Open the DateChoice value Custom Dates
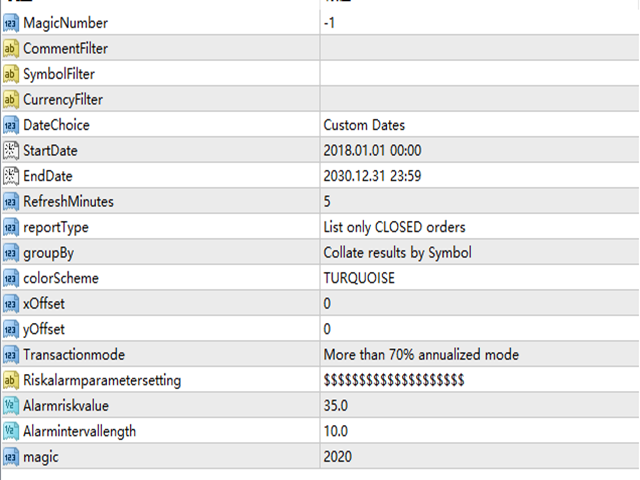This screenshot has width=640, height=480. click(480, 125)
